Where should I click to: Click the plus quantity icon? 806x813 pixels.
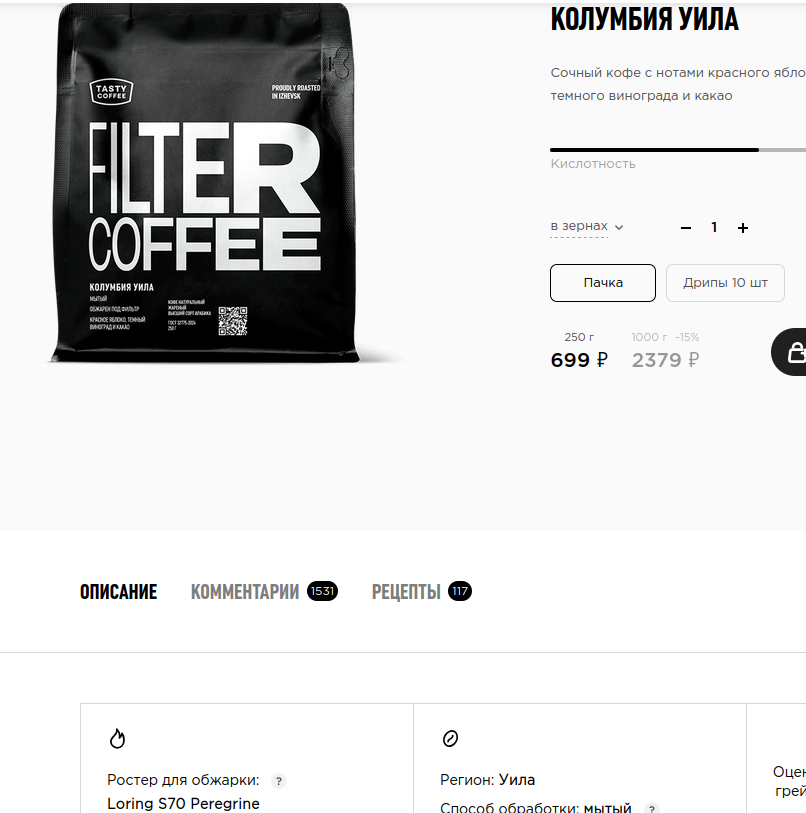coord(743,228)
